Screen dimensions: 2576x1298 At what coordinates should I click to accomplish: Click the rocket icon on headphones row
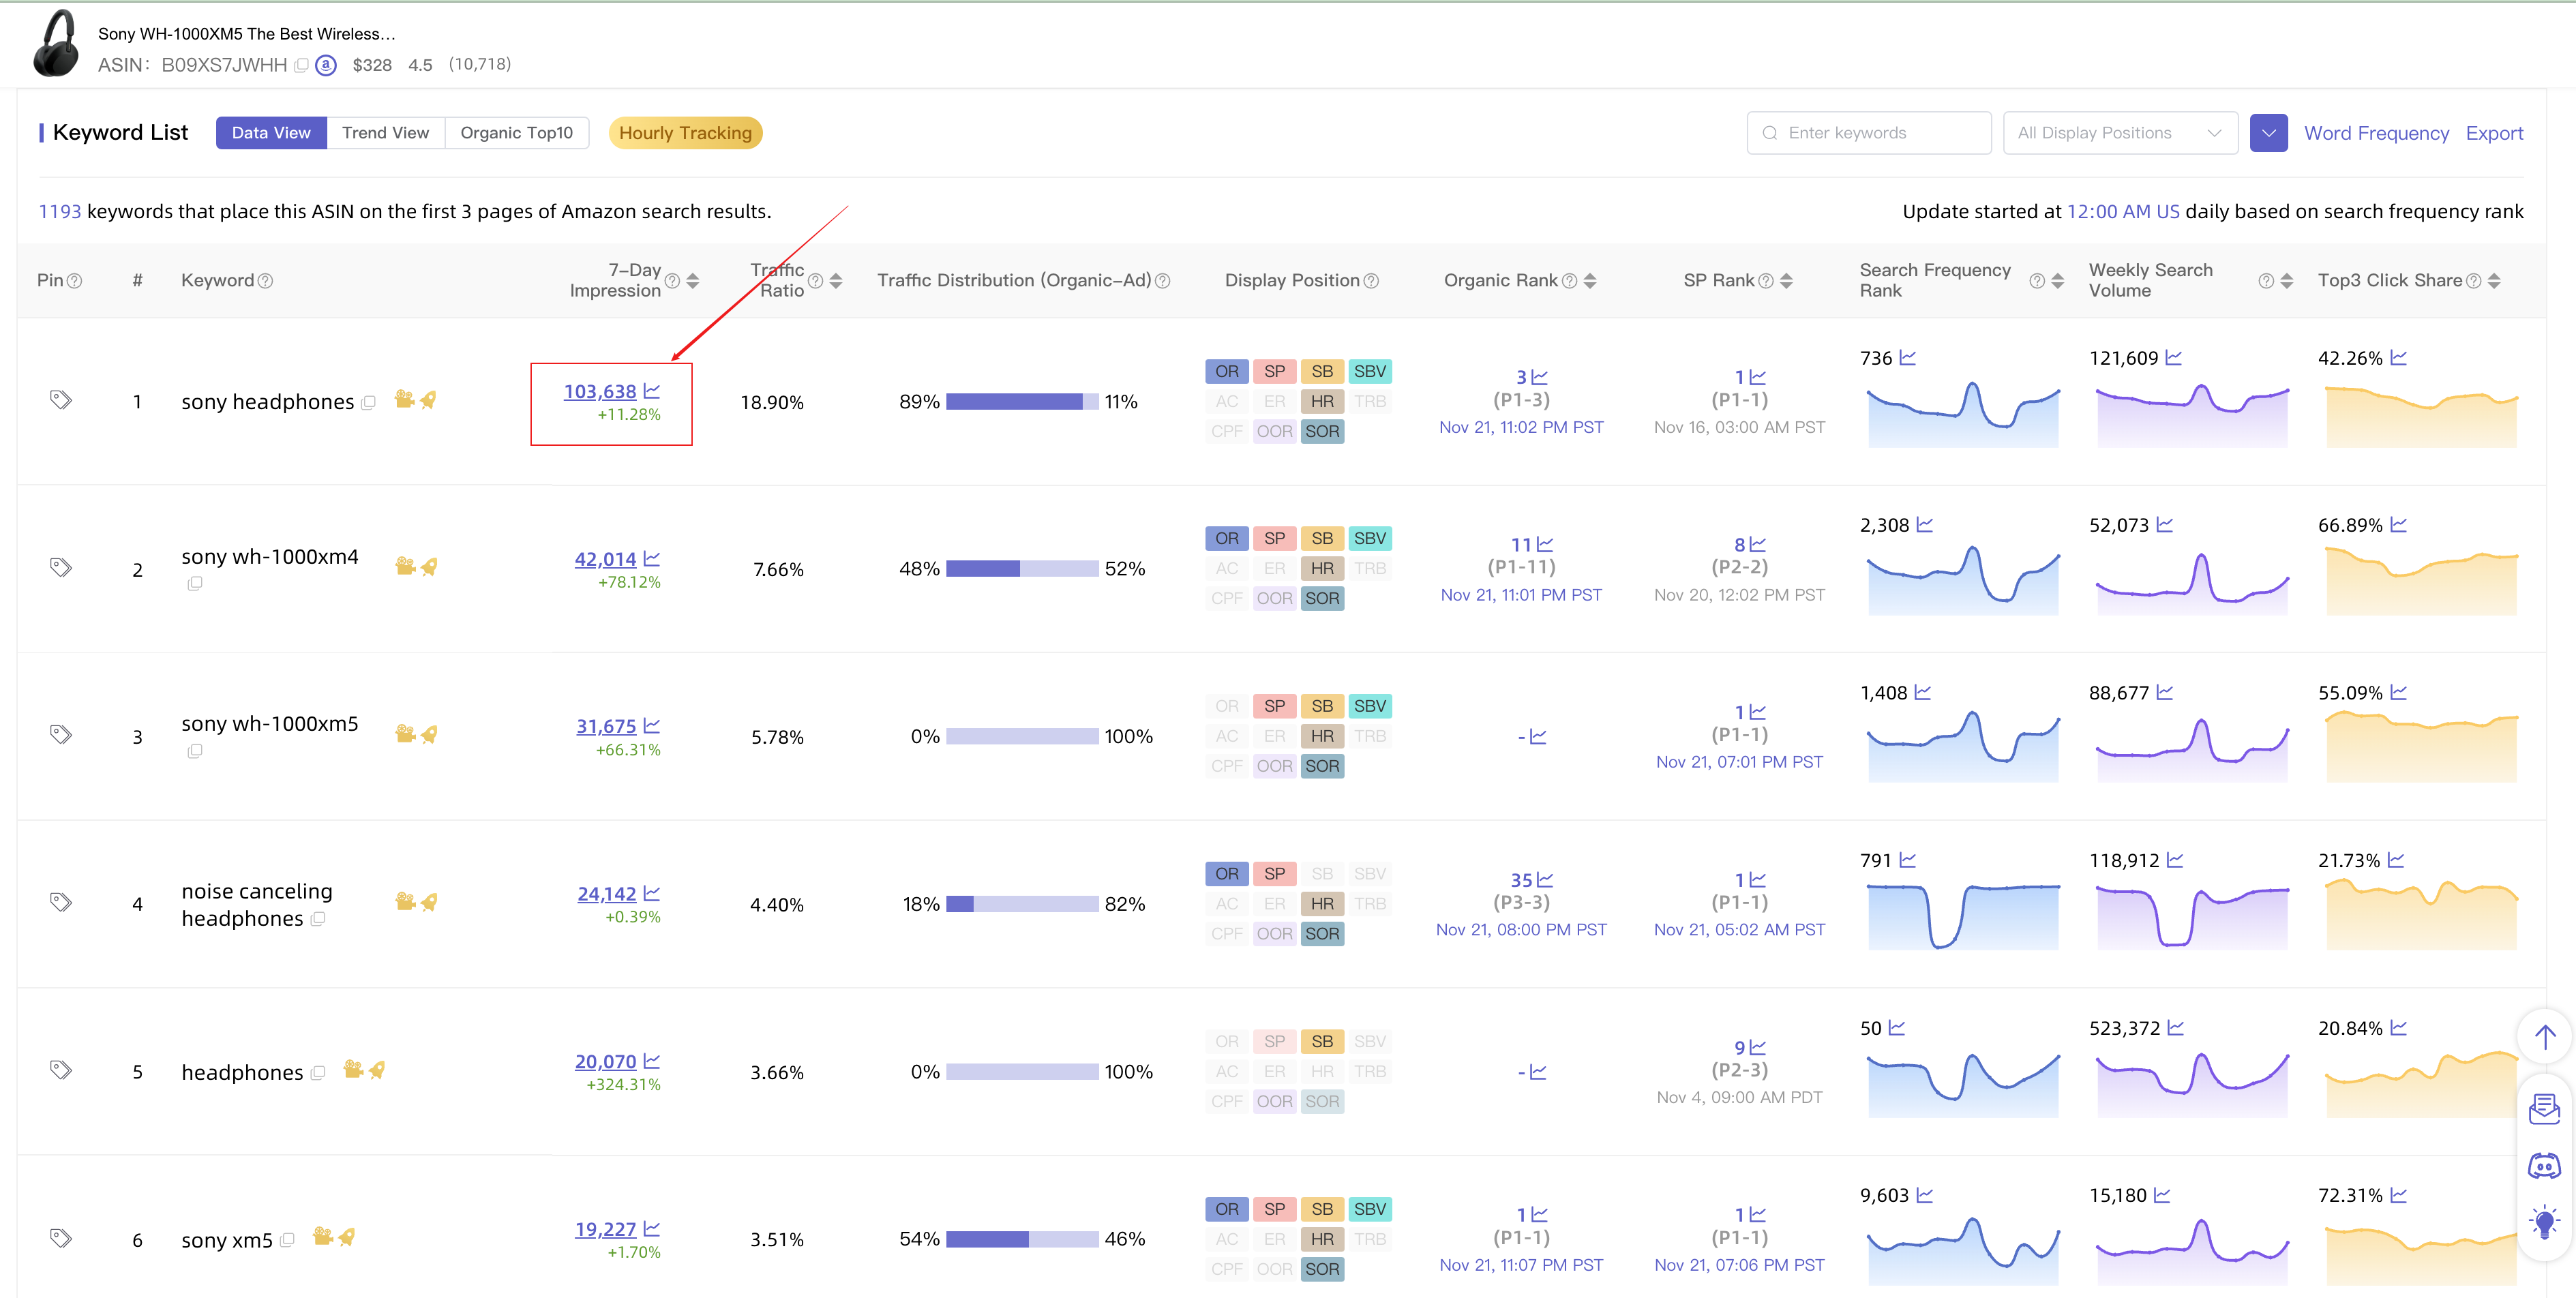(x=377, y=1070)
